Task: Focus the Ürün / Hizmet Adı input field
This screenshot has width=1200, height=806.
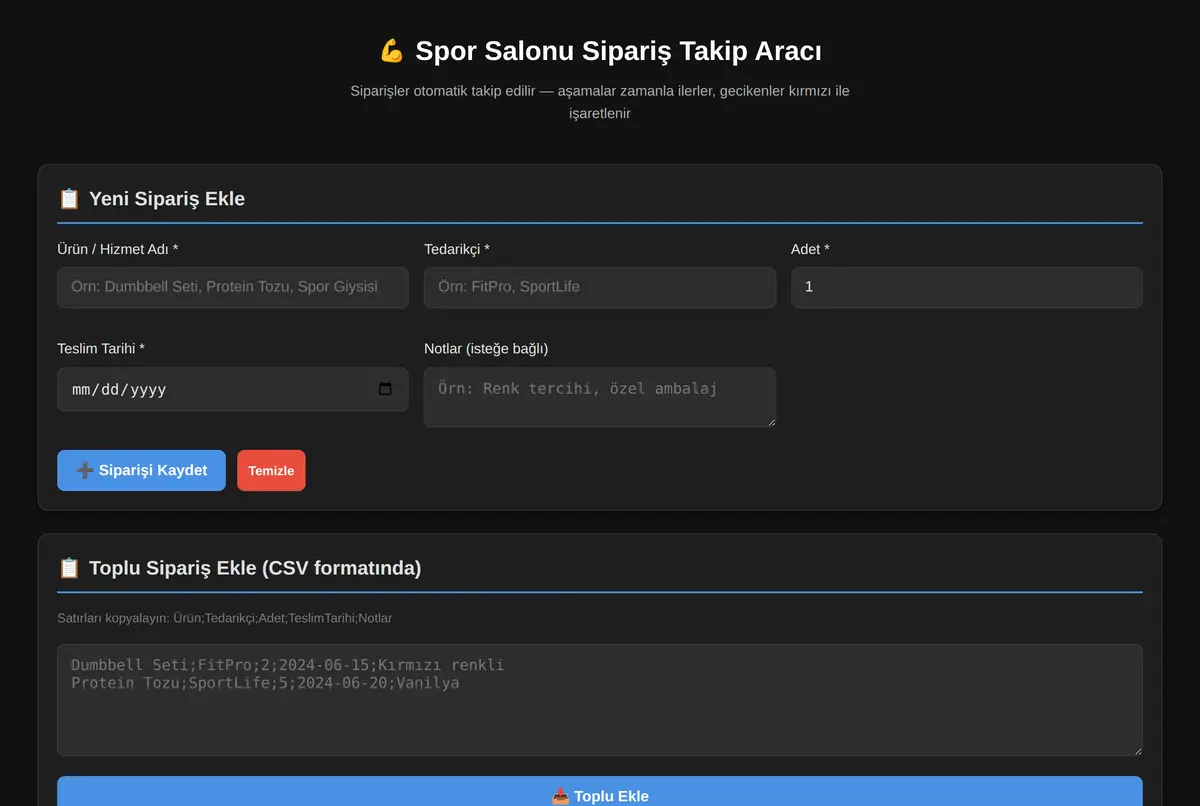Action: [233, 287]
